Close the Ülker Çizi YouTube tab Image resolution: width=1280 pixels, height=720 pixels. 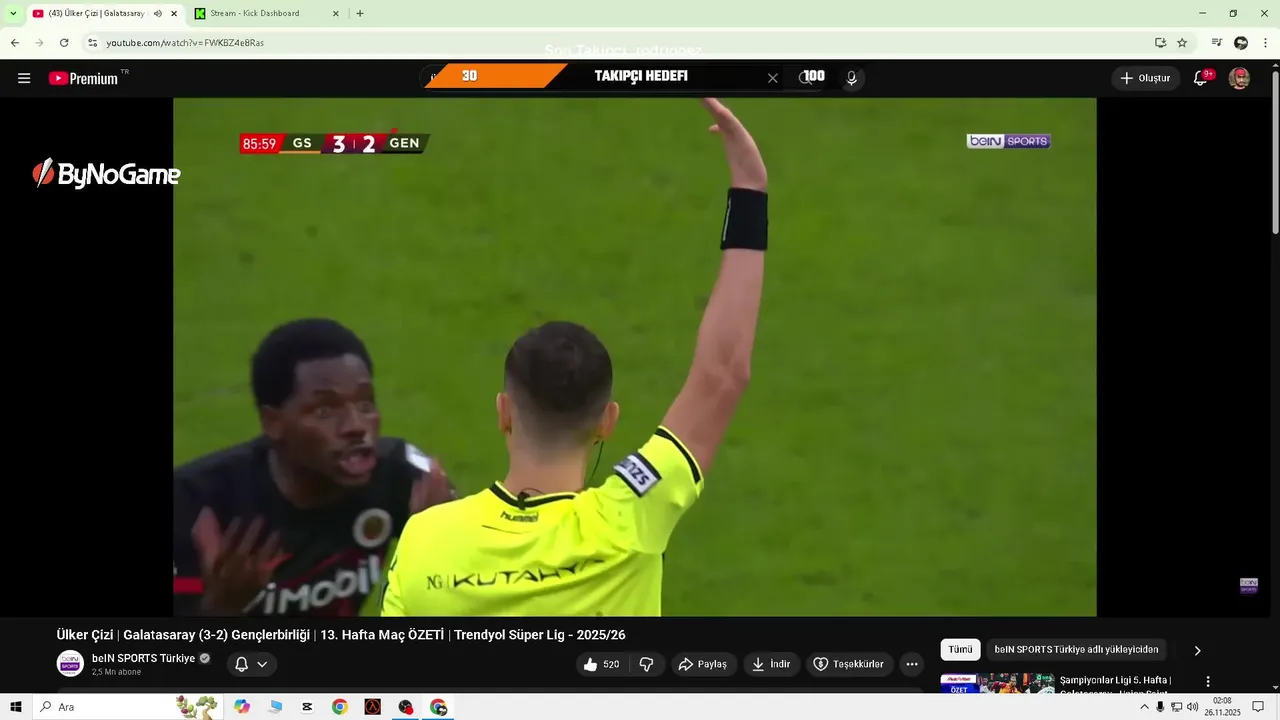[x=174, y=14]
